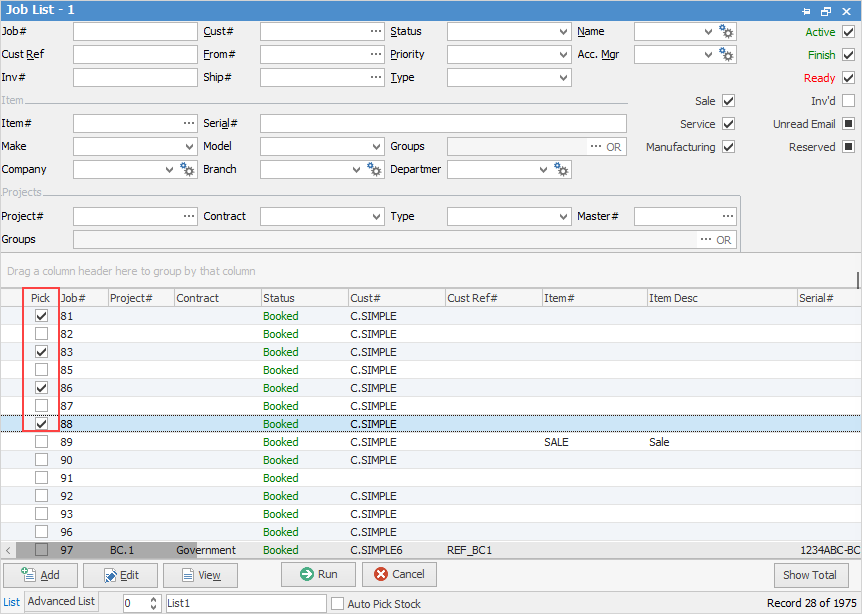Disable the Manufacturing checkbox
This screenshot has width=862, height=614.
pyautogui.click(x=728, y=147)
